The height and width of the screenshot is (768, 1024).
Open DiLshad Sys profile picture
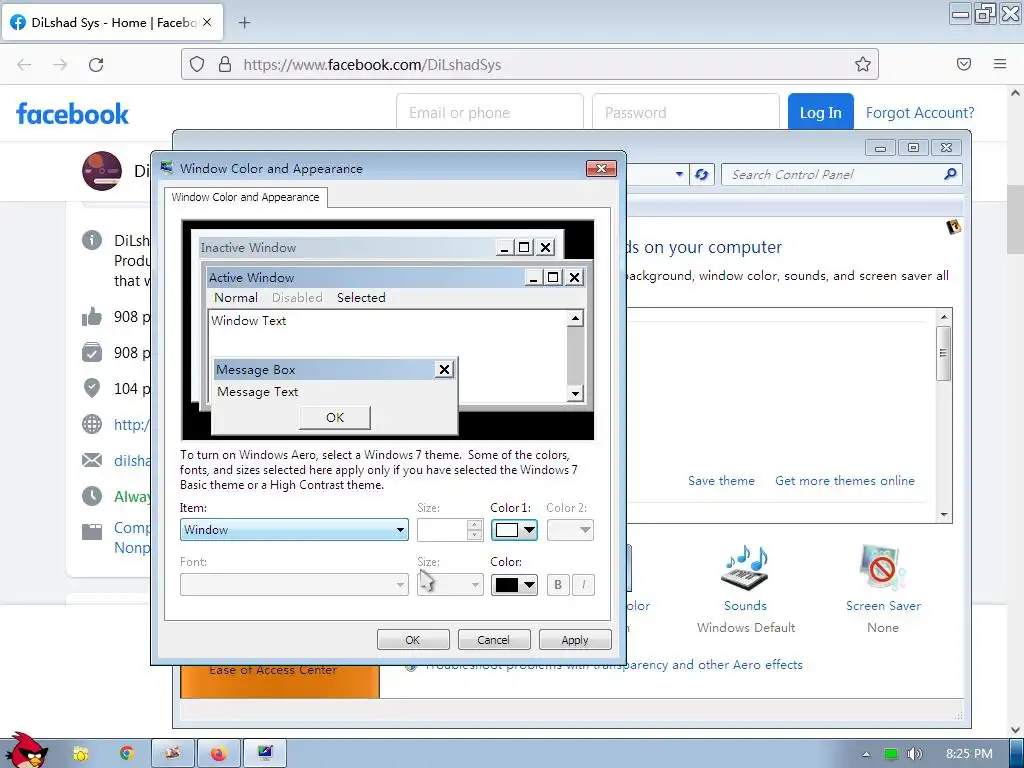[102, 171]
